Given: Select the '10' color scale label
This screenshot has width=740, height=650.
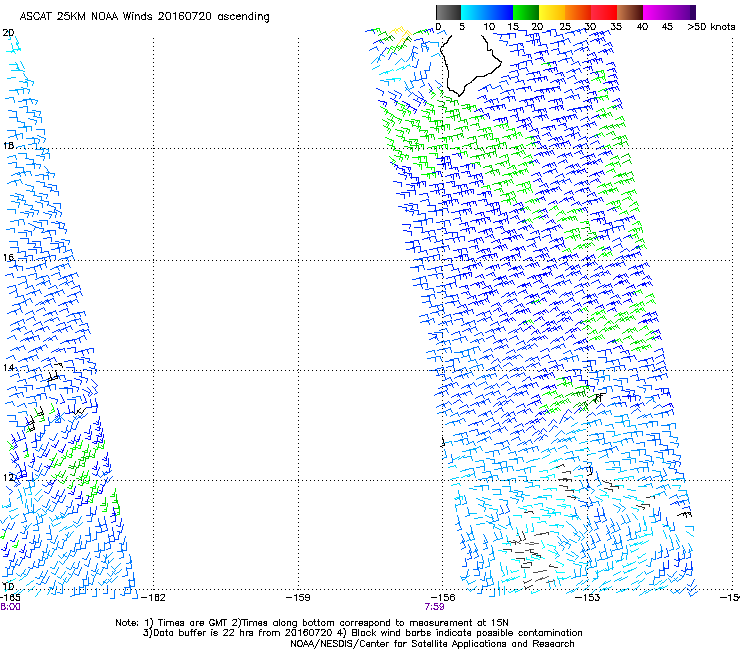Looking at the screenshot, I should 489,27.
